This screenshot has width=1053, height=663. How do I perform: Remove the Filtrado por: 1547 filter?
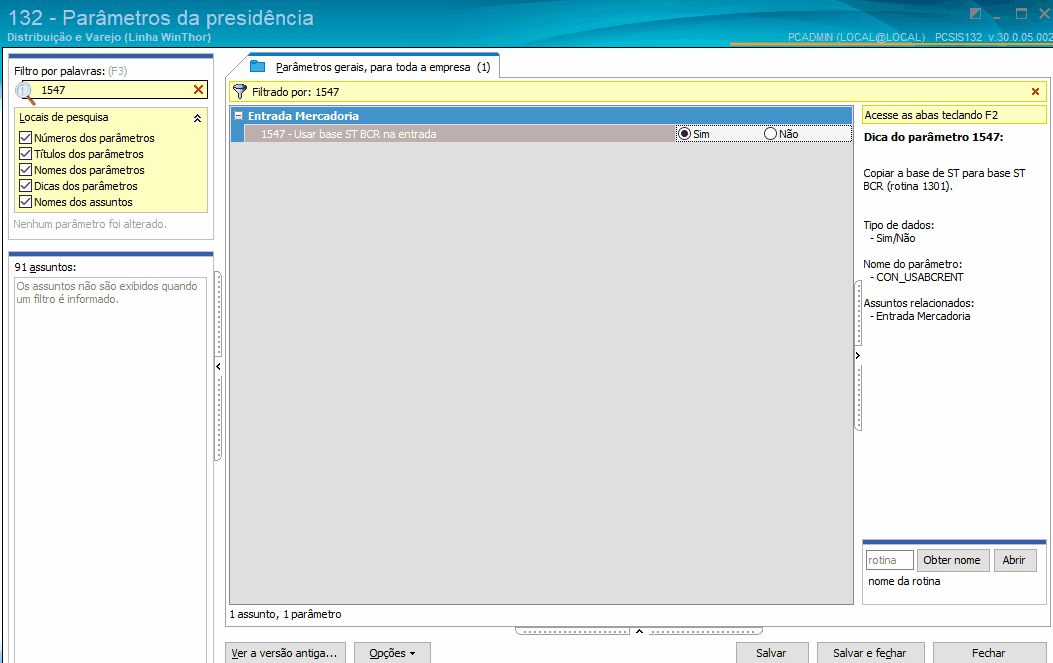point(1035,91)
